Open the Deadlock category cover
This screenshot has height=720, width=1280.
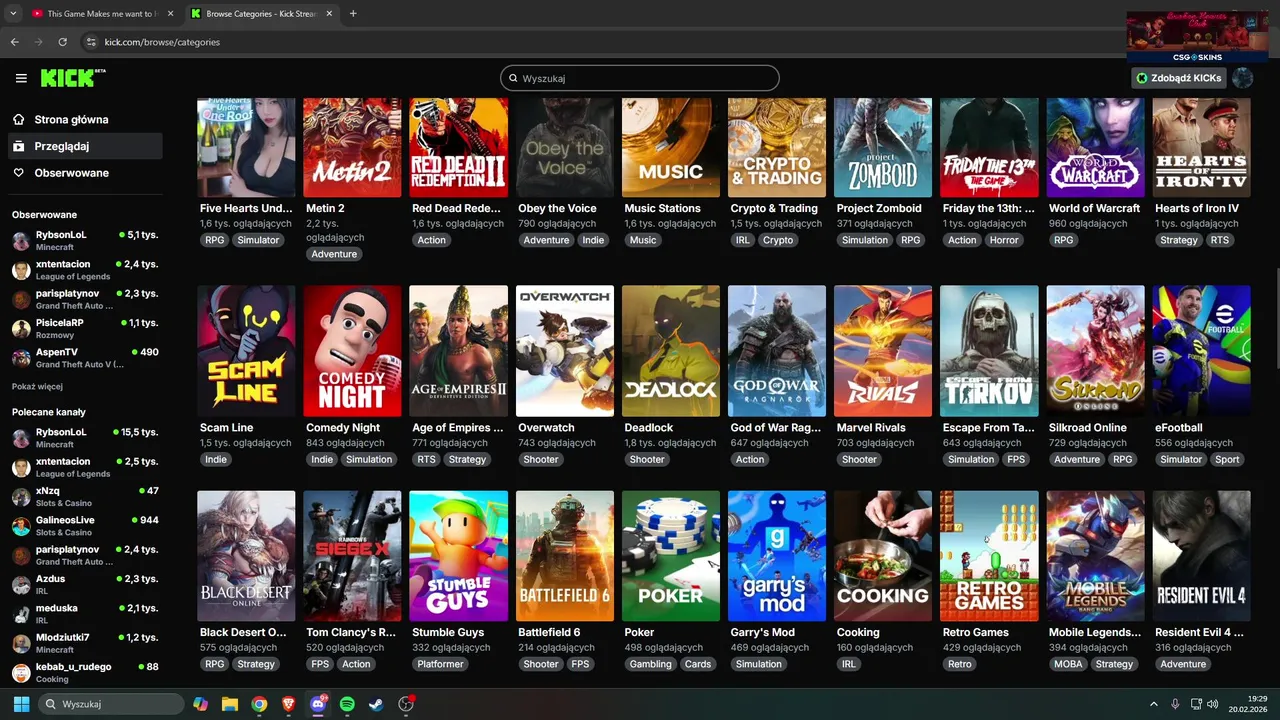point(671,351)
